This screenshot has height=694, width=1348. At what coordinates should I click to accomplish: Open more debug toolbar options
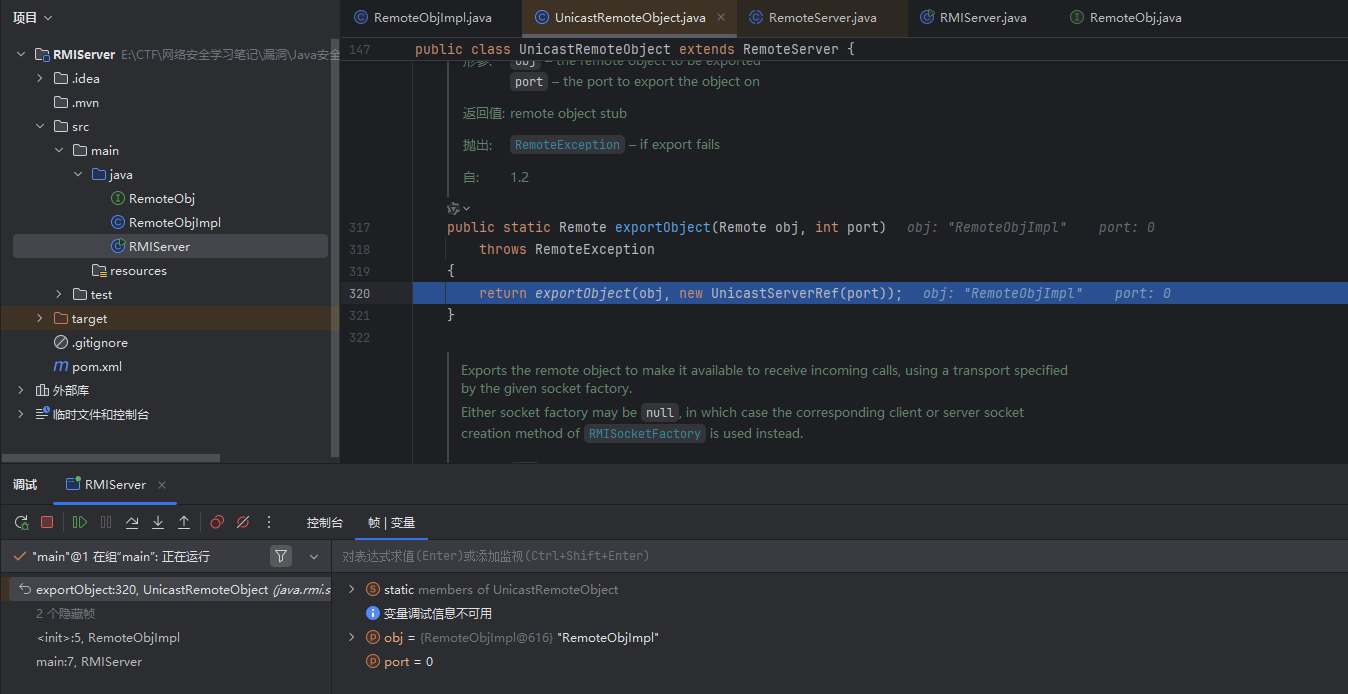[269, 522]
